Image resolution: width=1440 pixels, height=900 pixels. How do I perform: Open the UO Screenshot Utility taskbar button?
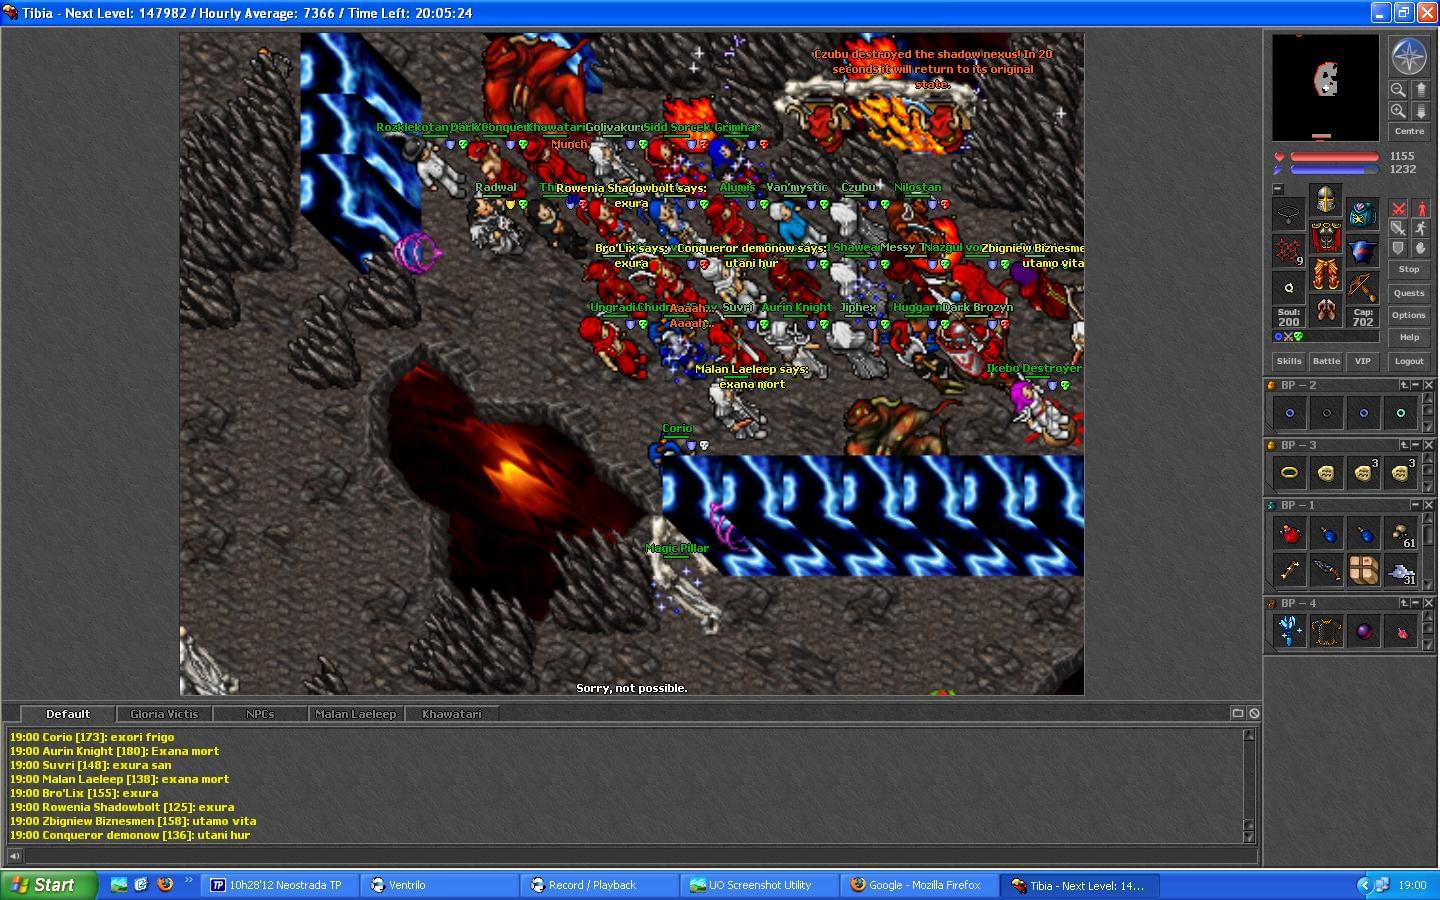[x=760, y=885]
